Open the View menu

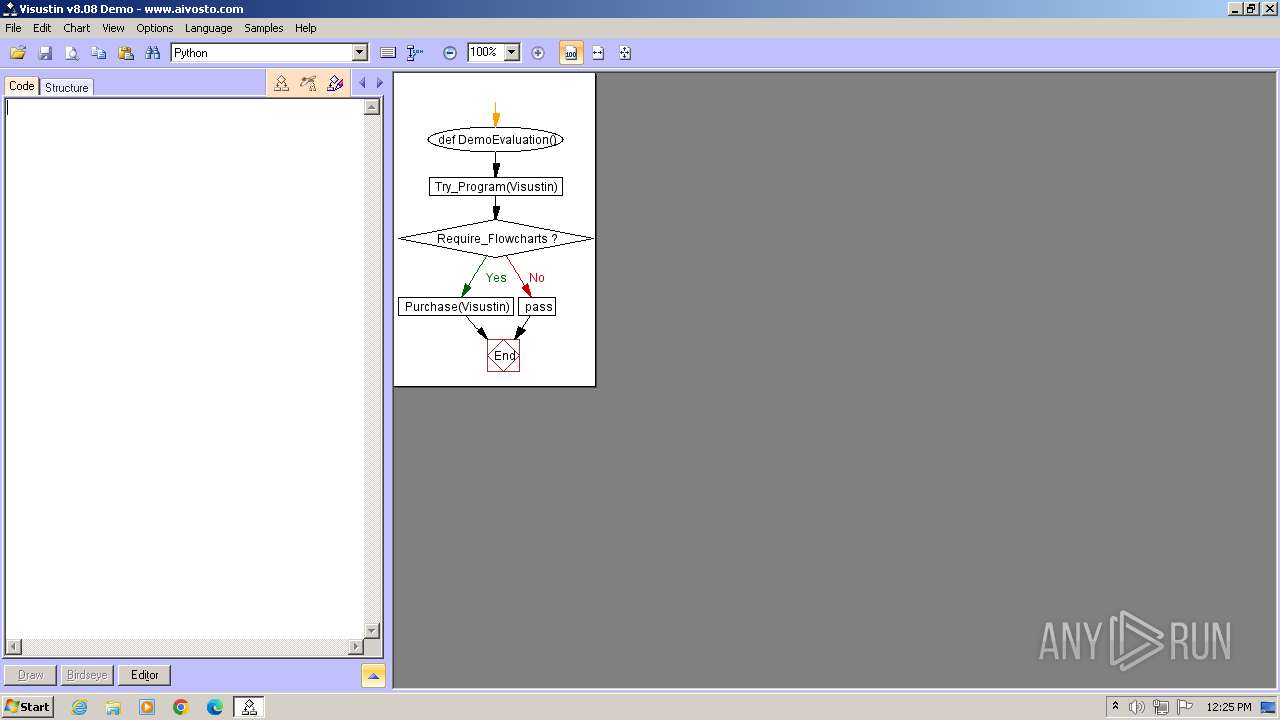[x=113, y=28]
